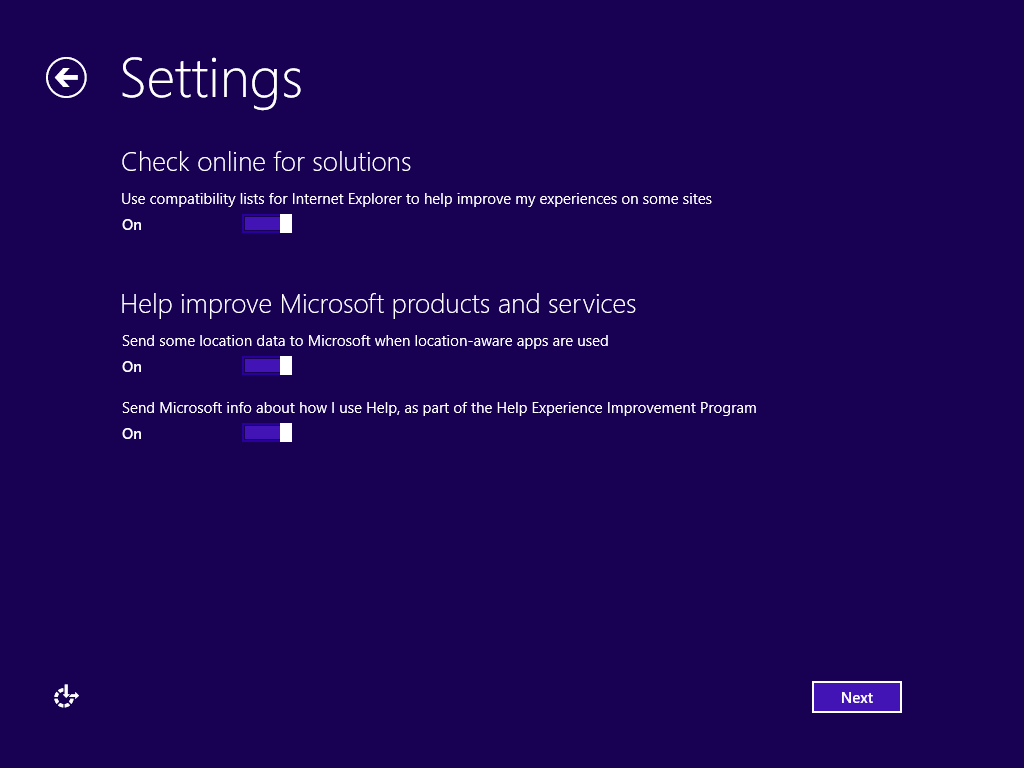Click white thumb of compatibility lists switch

coord(286,224)
